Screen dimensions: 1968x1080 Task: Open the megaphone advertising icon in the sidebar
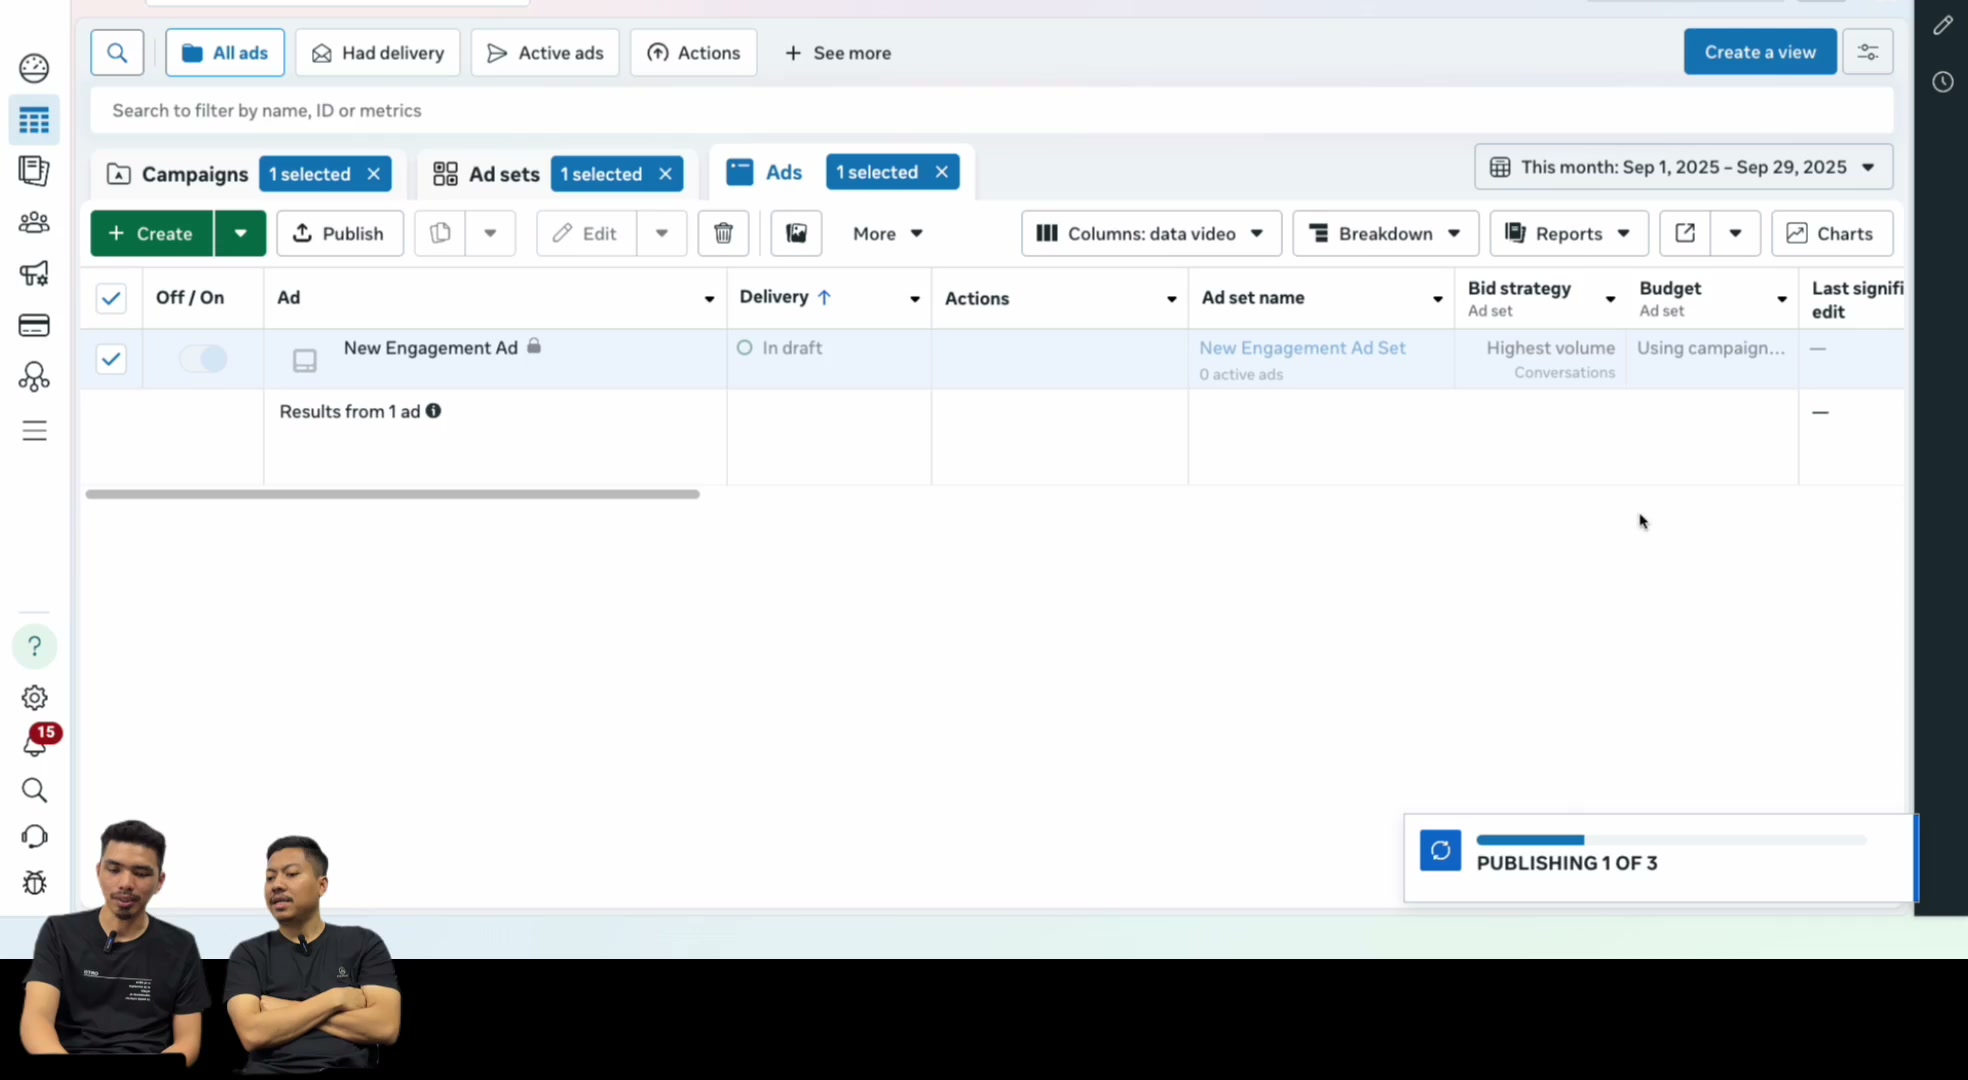tap(34, 273)
